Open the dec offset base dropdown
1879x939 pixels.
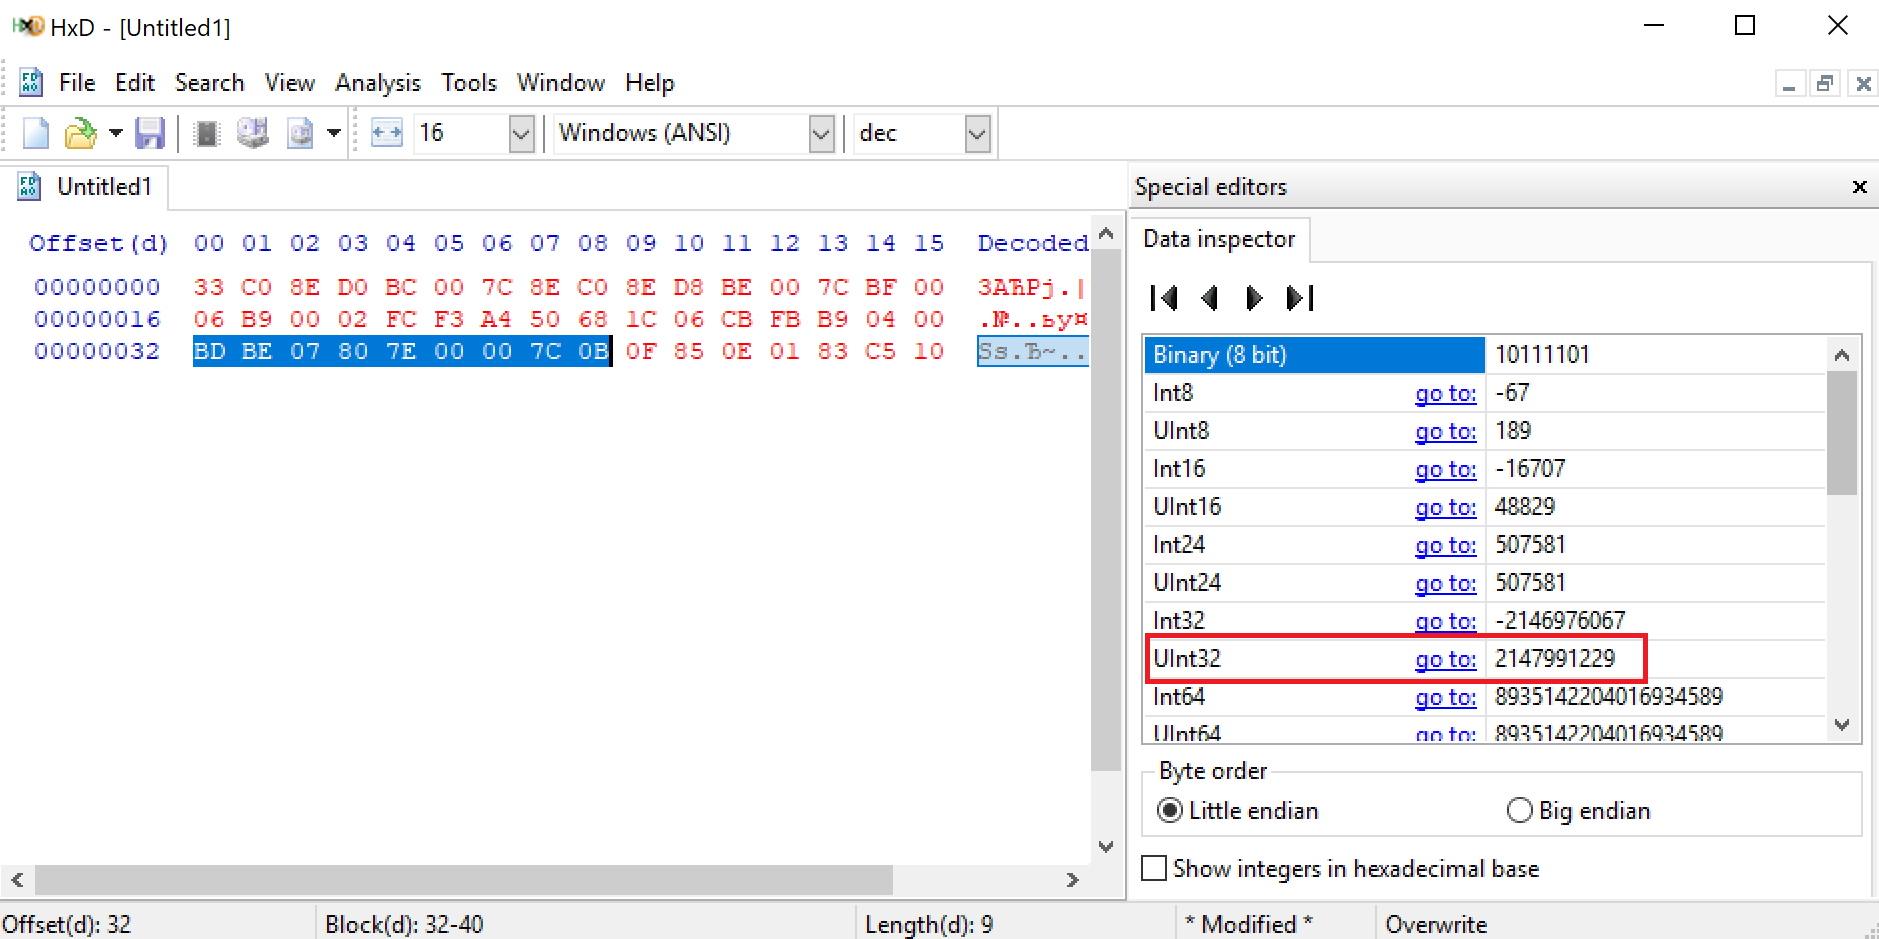click(977, 133)
